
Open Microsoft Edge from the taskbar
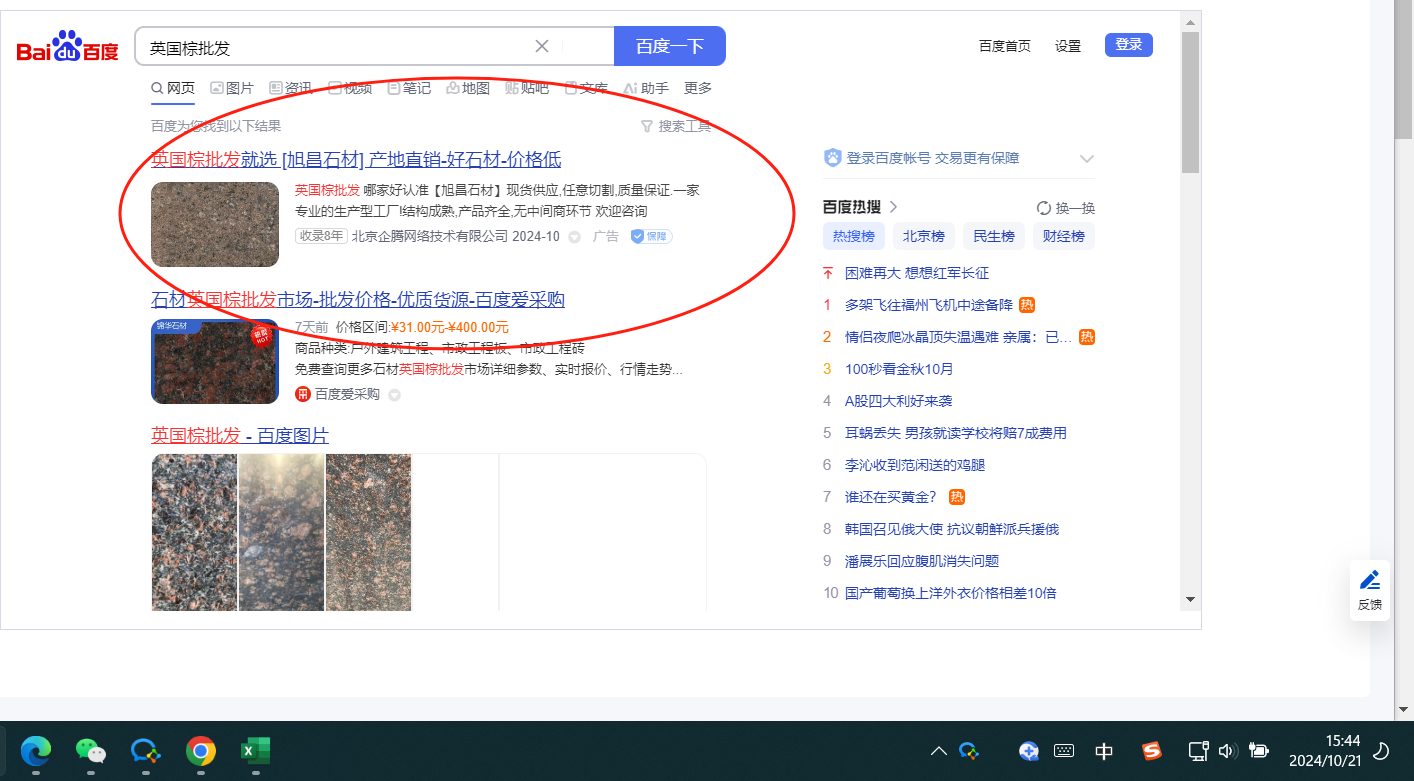coord(36,750)
